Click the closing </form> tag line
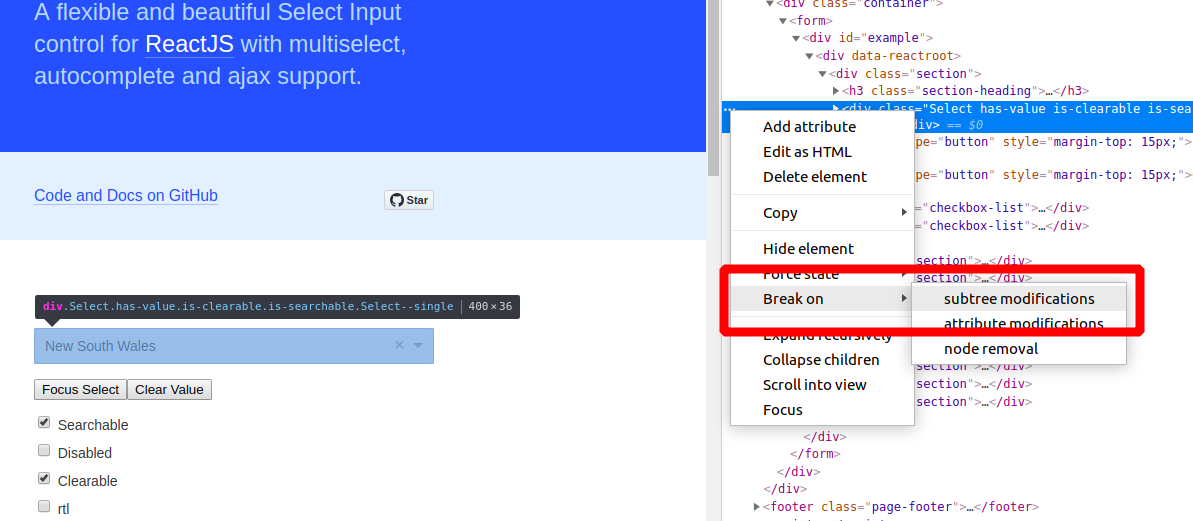Screen dimensions: 1193x521 point(815,454)
